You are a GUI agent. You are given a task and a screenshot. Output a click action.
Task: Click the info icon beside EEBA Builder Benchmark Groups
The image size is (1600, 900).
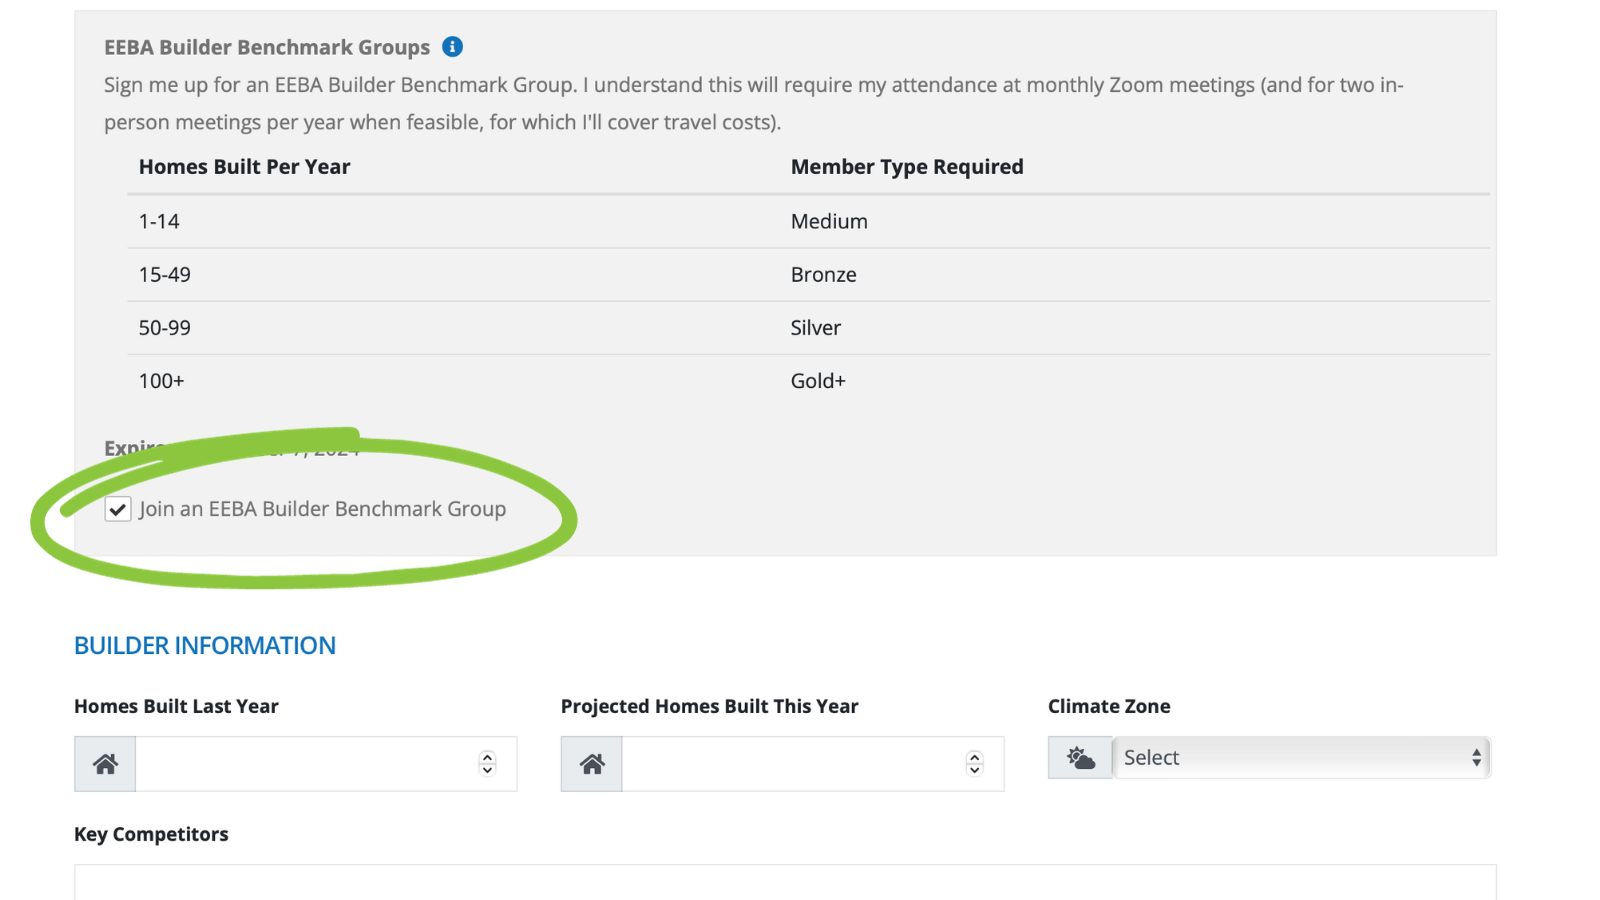[453, 47]
